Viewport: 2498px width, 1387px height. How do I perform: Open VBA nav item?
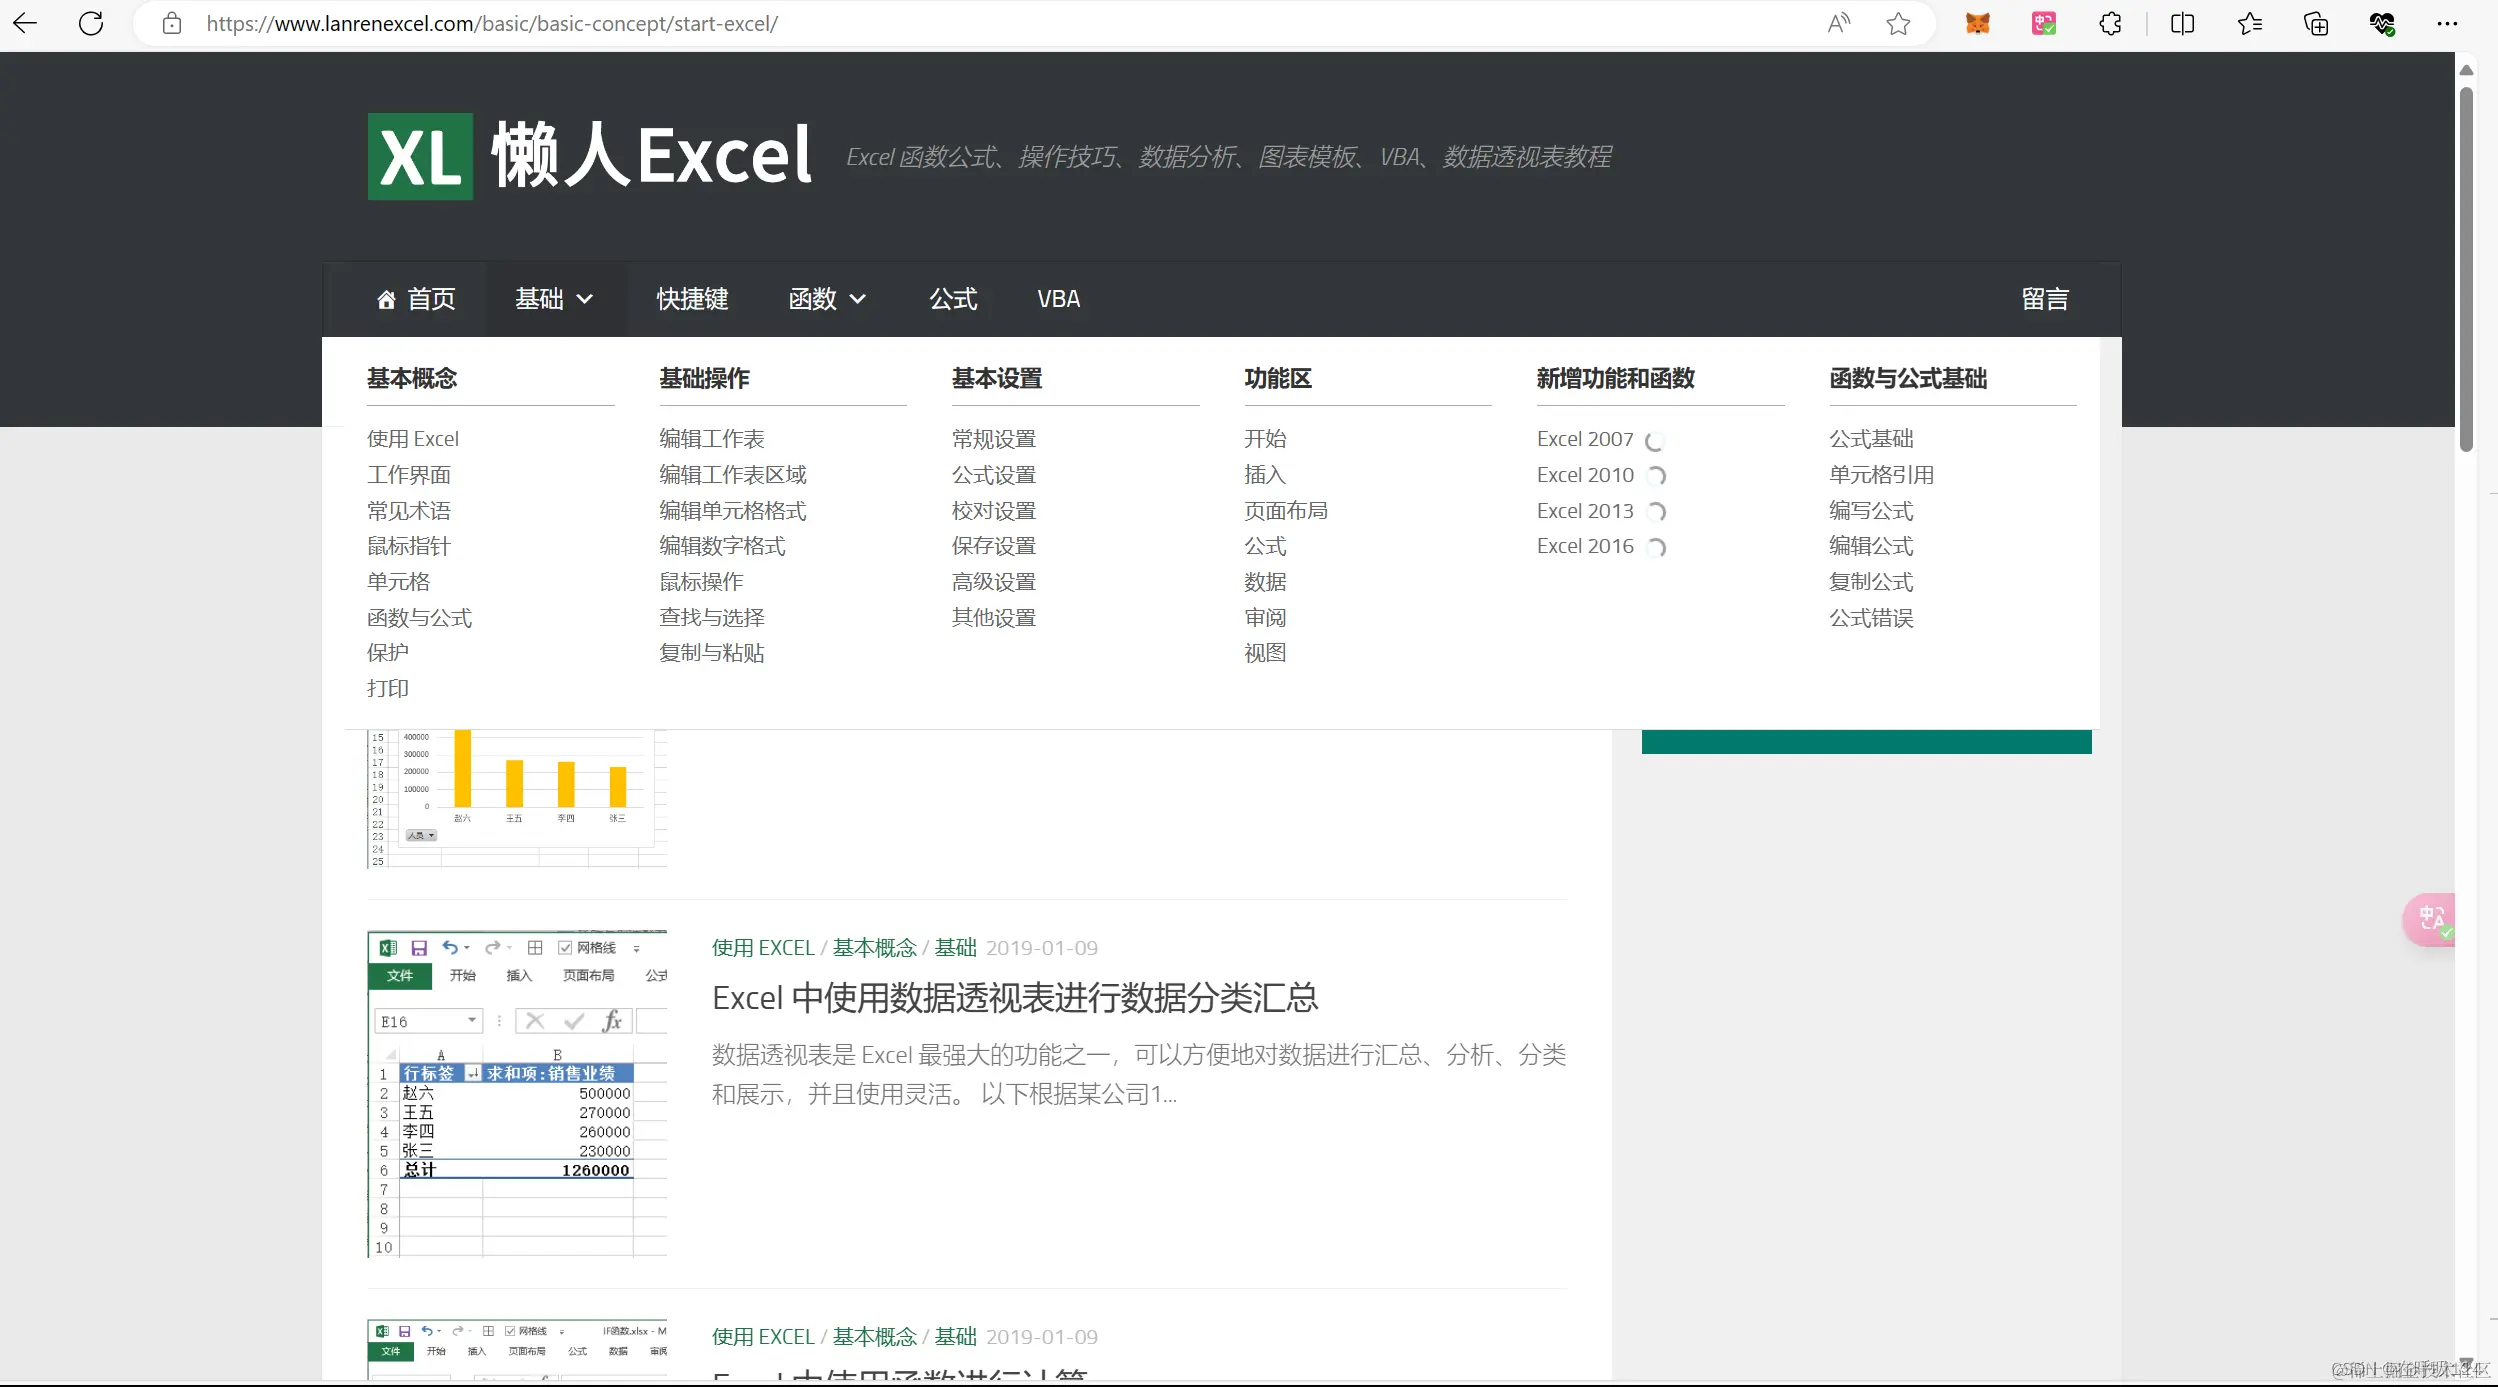(1058, 299)
